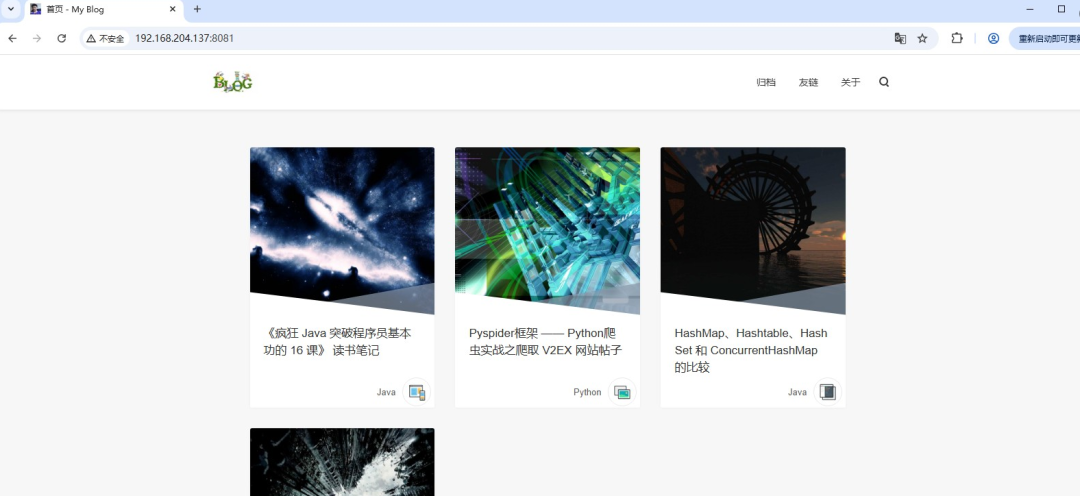The image size is (1080, 496).
Task: Open the extensions puzzle icon
Action: tap(957, 39)
